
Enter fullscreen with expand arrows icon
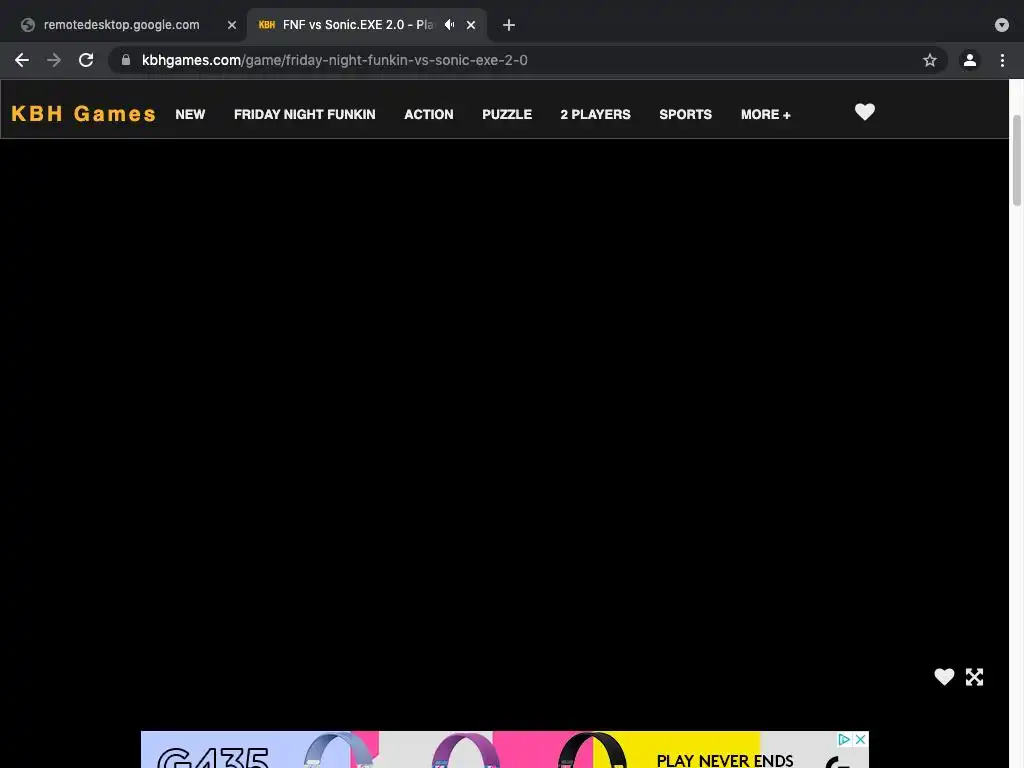point(974,677)
